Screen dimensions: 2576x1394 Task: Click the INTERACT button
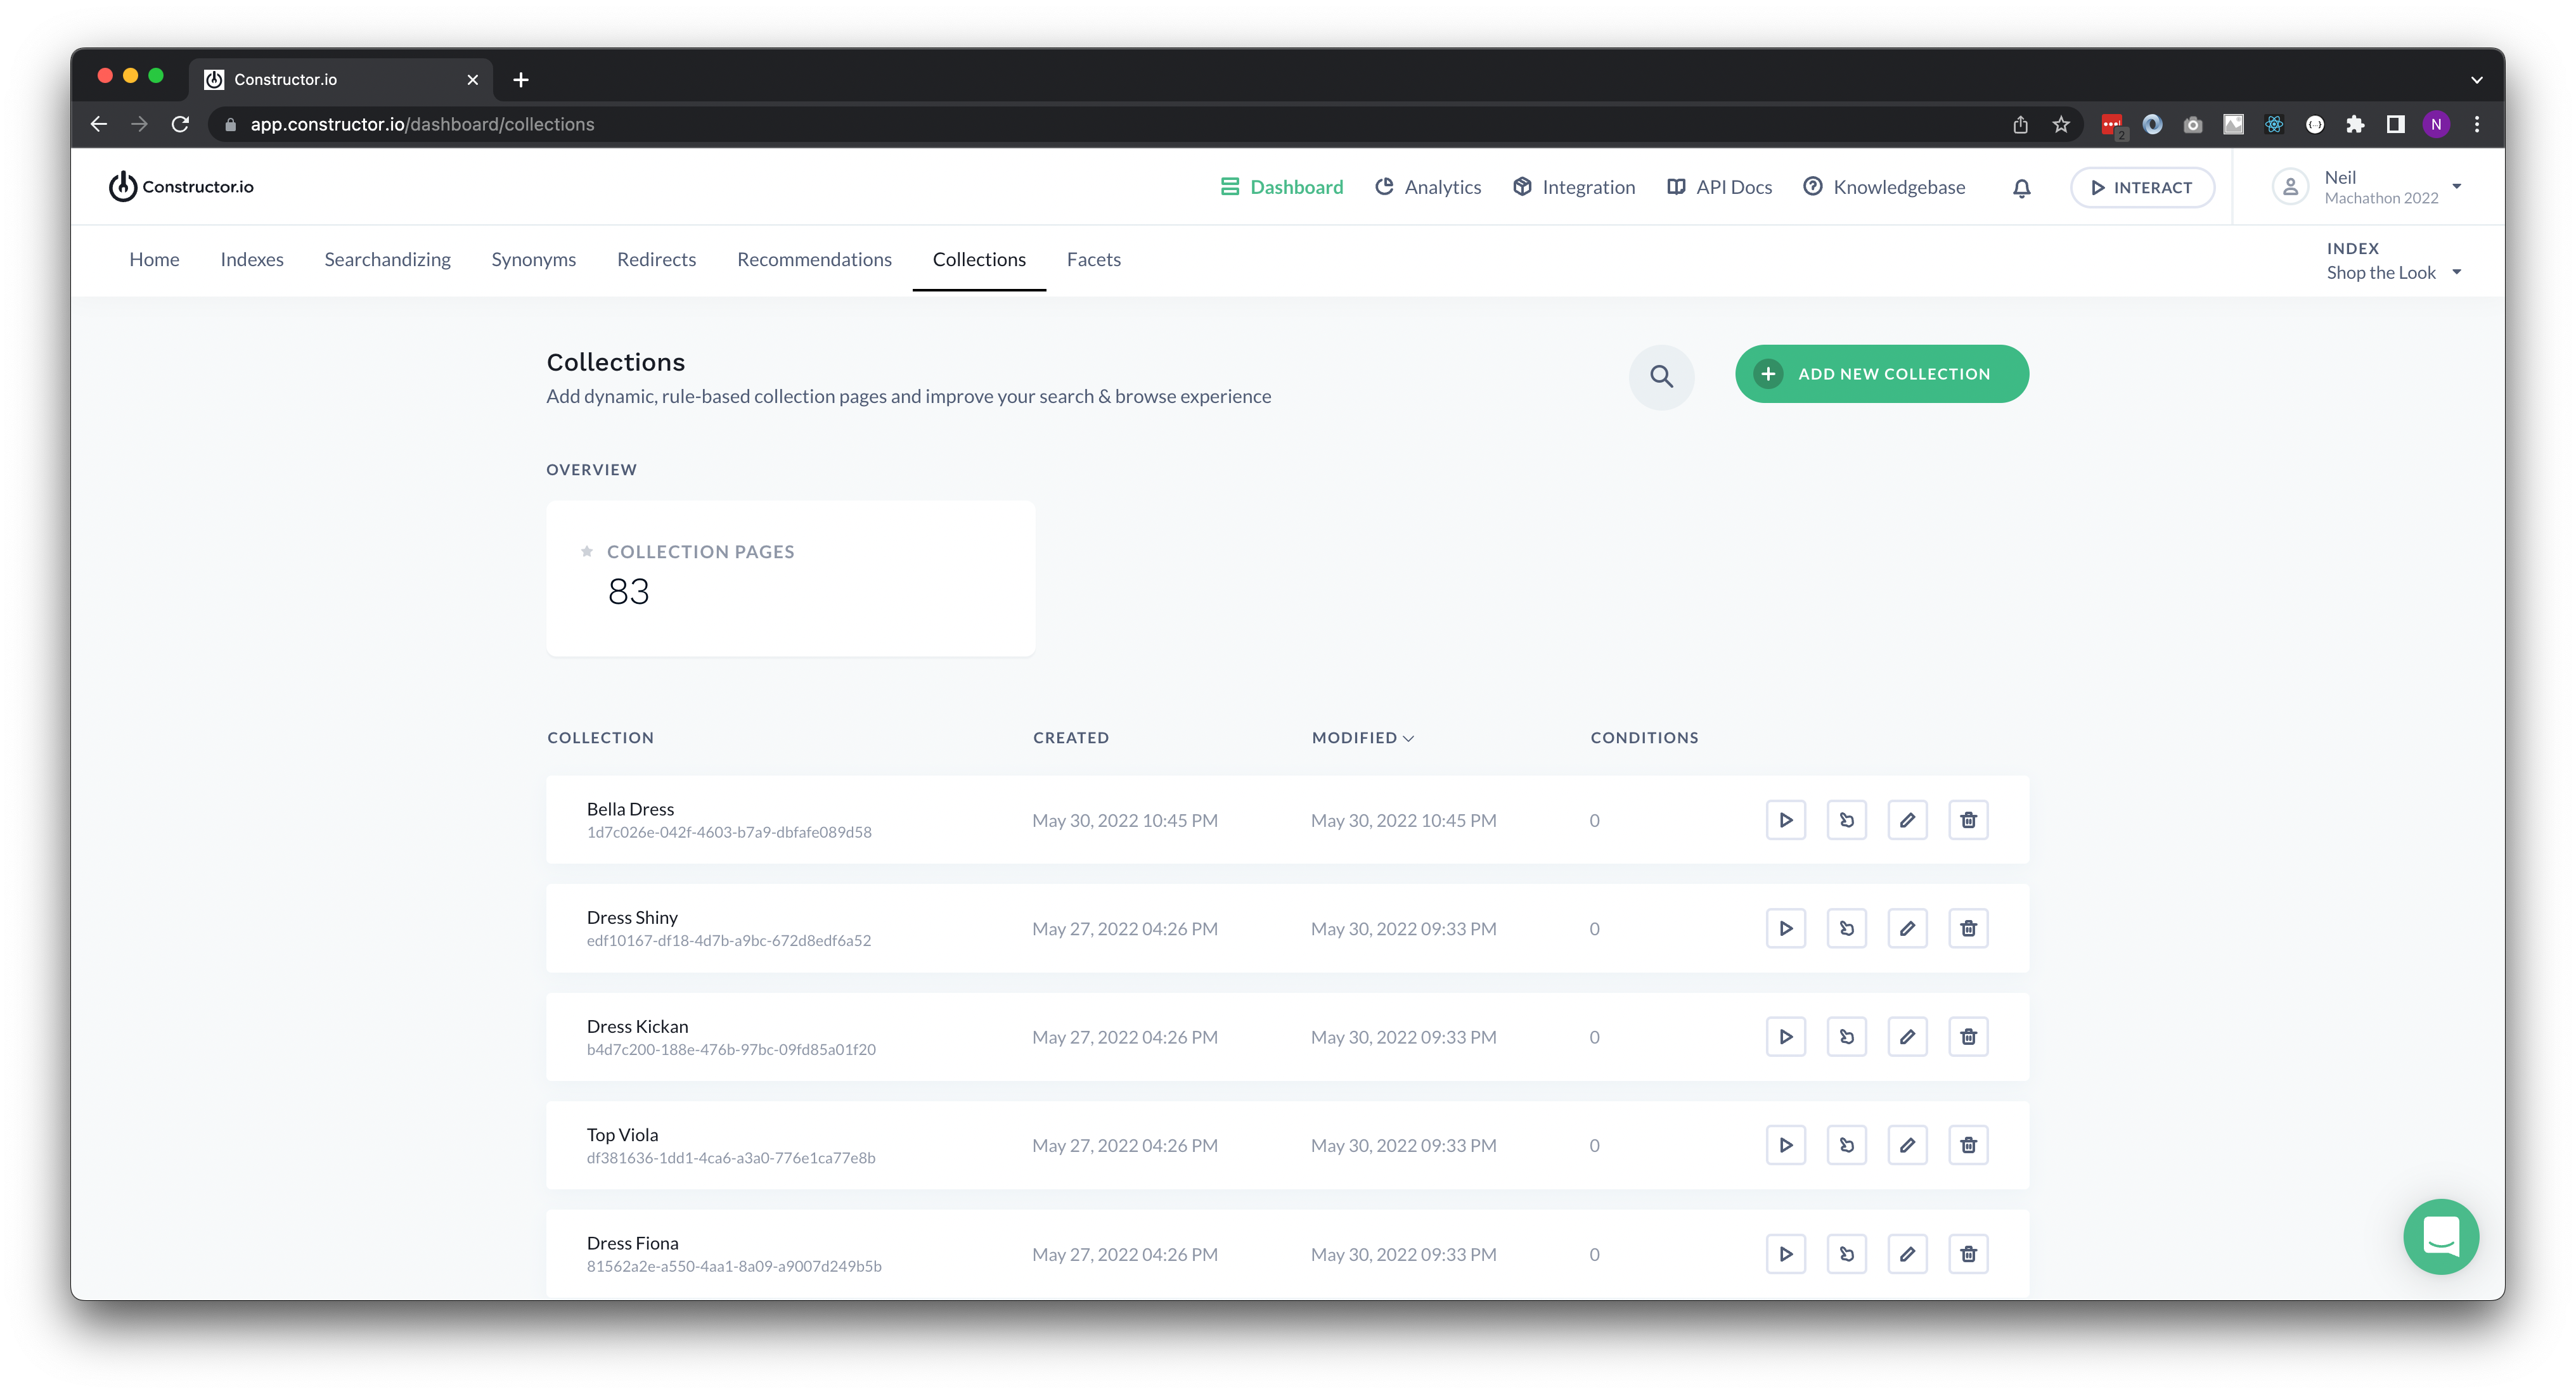tap(2142, 187)
